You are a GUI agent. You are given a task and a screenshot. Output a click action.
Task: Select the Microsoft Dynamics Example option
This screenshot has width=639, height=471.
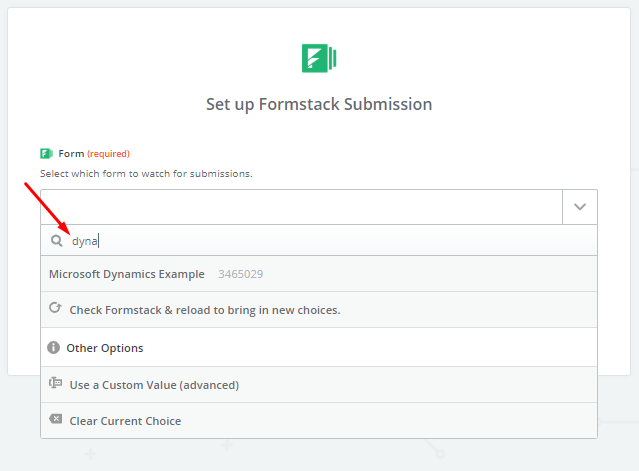click(x=127, y=274)
